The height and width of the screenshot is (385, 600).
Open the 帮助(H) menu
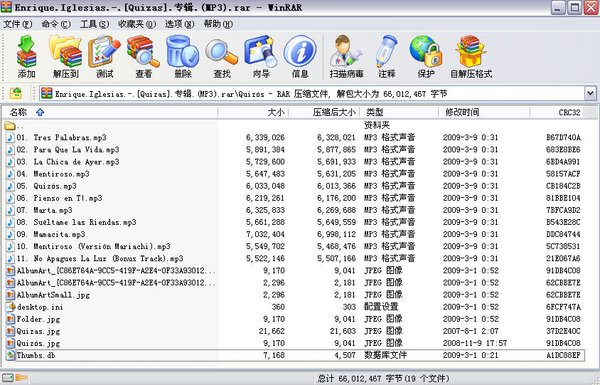pos(218,24)
